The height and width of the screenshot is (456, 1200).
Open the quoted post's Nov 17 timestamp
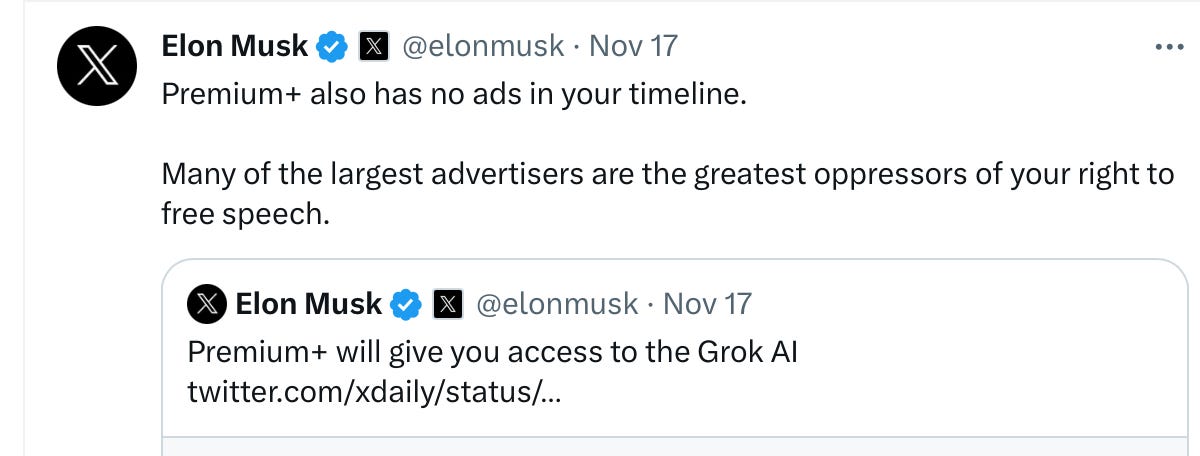[x=707, y=304]
